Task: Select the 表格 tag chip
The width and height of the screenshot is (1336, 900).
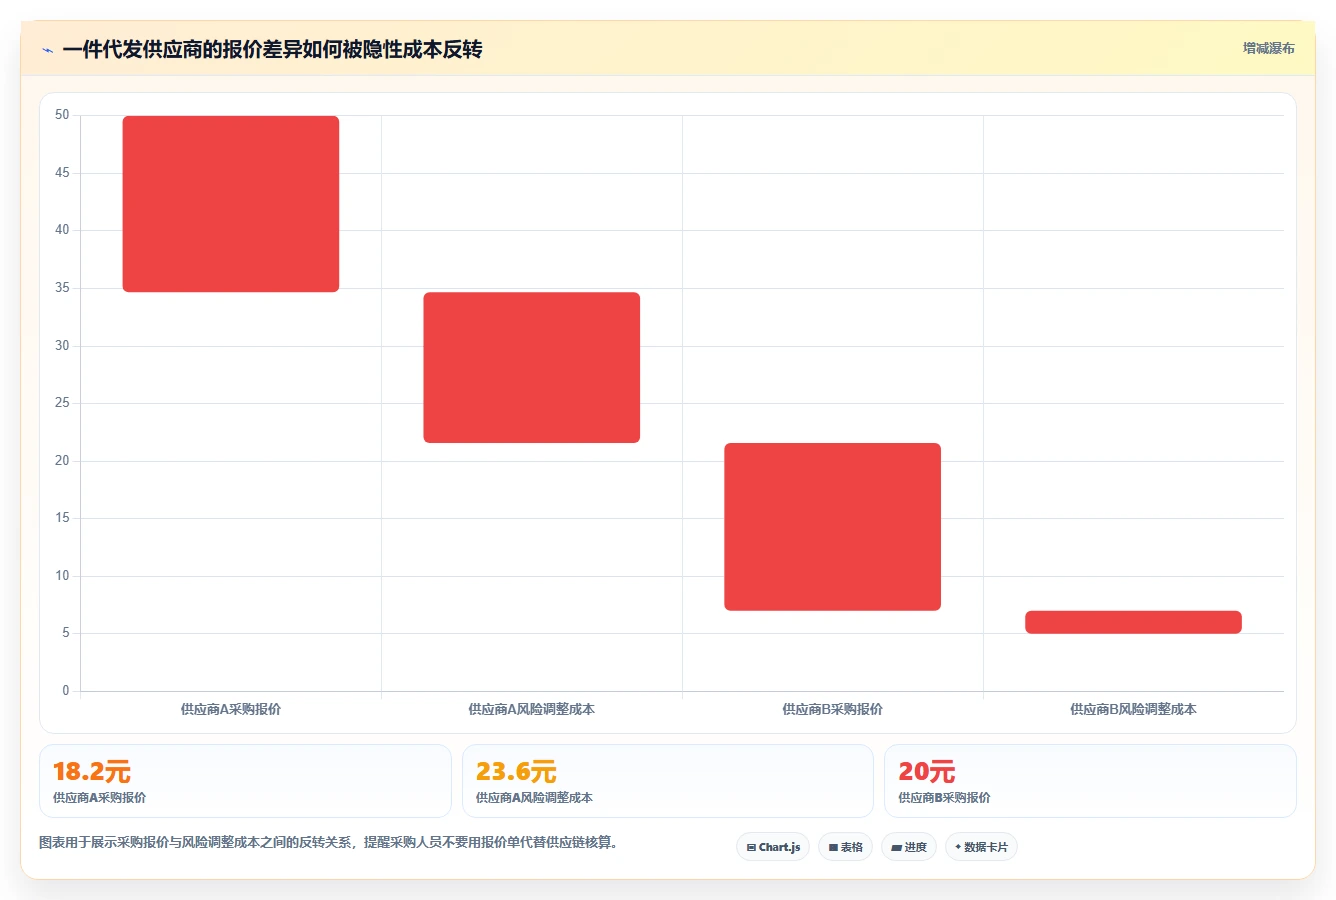Action: point(845,847)
